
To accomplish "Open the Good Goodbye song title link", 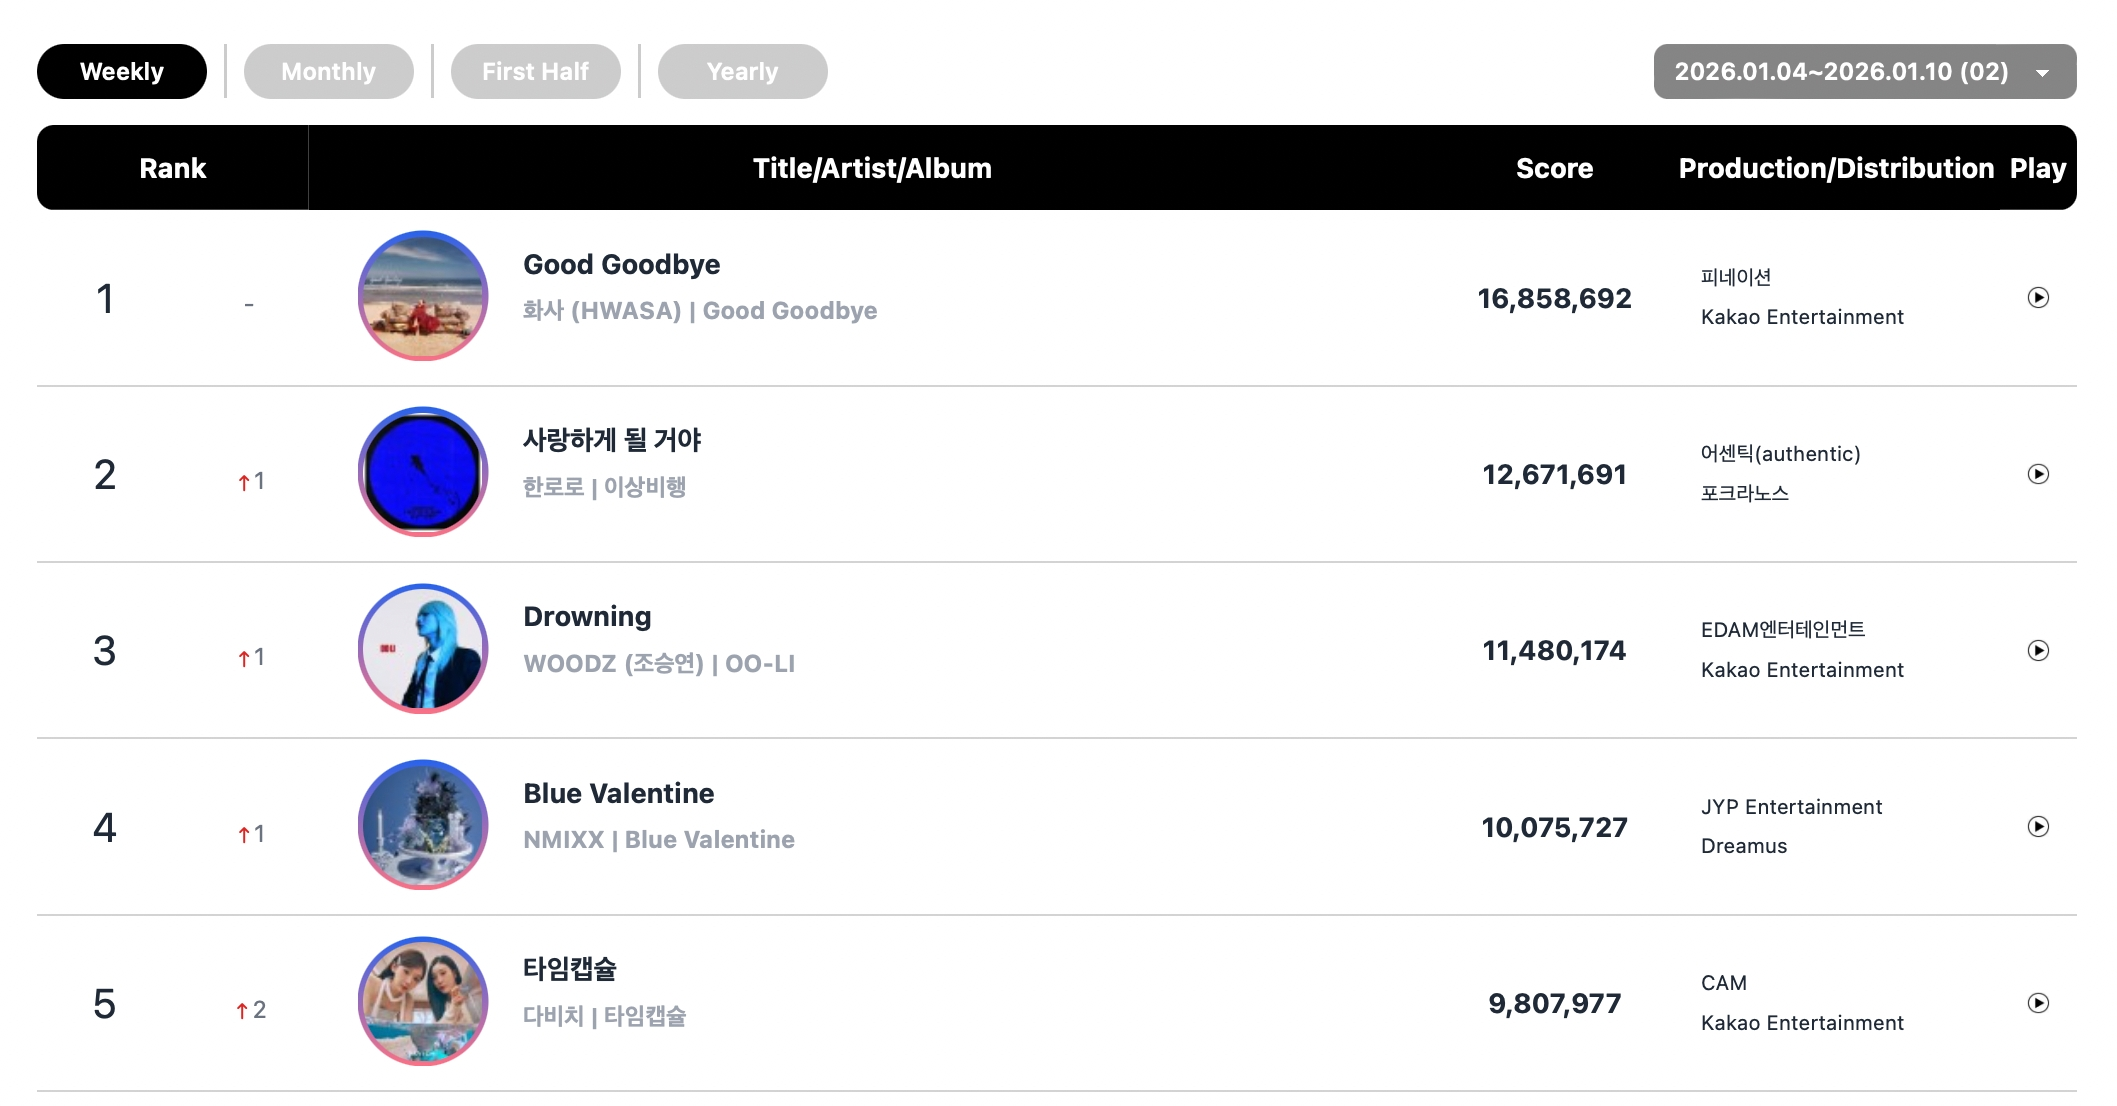I will pos(621,265).
